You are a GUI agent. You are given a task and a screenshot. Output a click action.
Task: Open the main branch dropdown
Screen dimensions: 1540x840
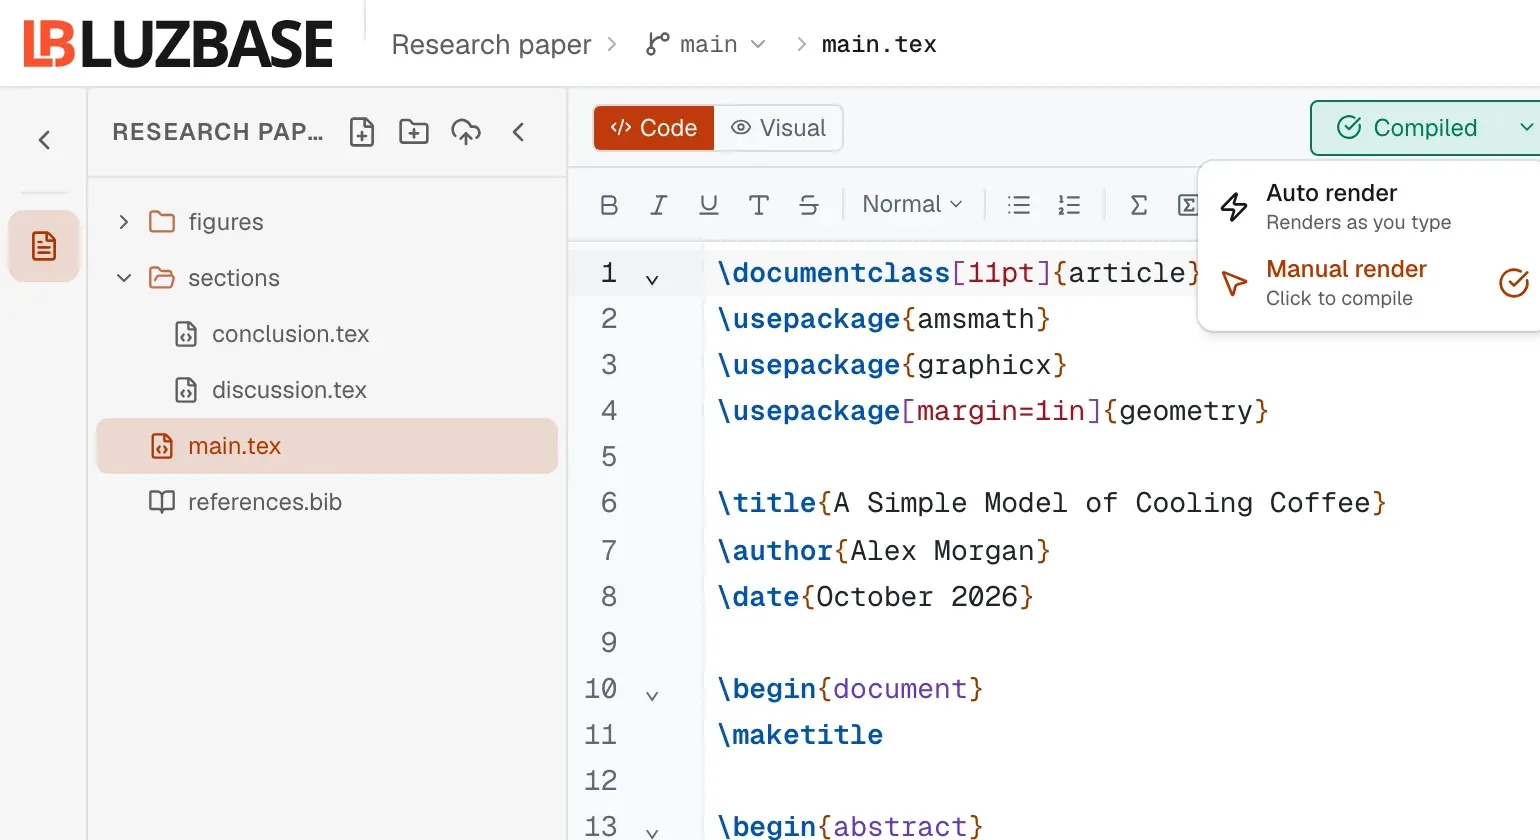click(706, 44)
